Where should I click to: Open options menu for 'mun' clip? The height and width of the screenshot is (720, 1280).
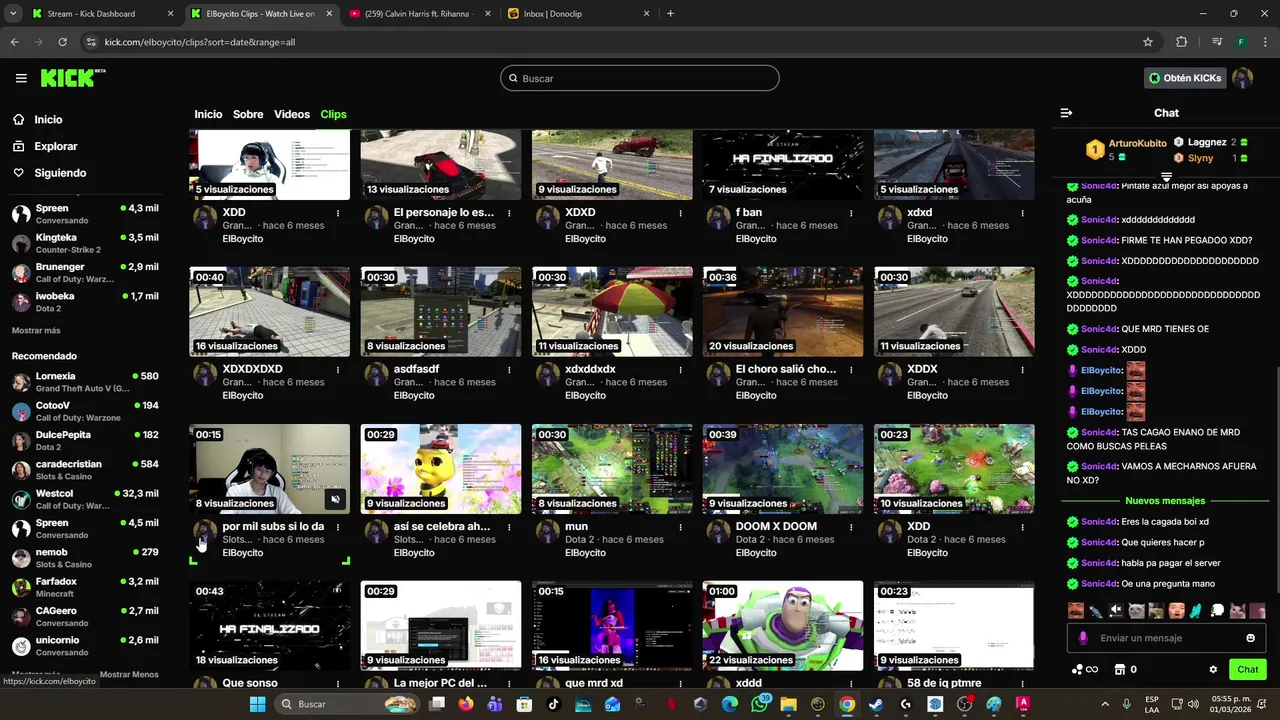coord(680,526)
